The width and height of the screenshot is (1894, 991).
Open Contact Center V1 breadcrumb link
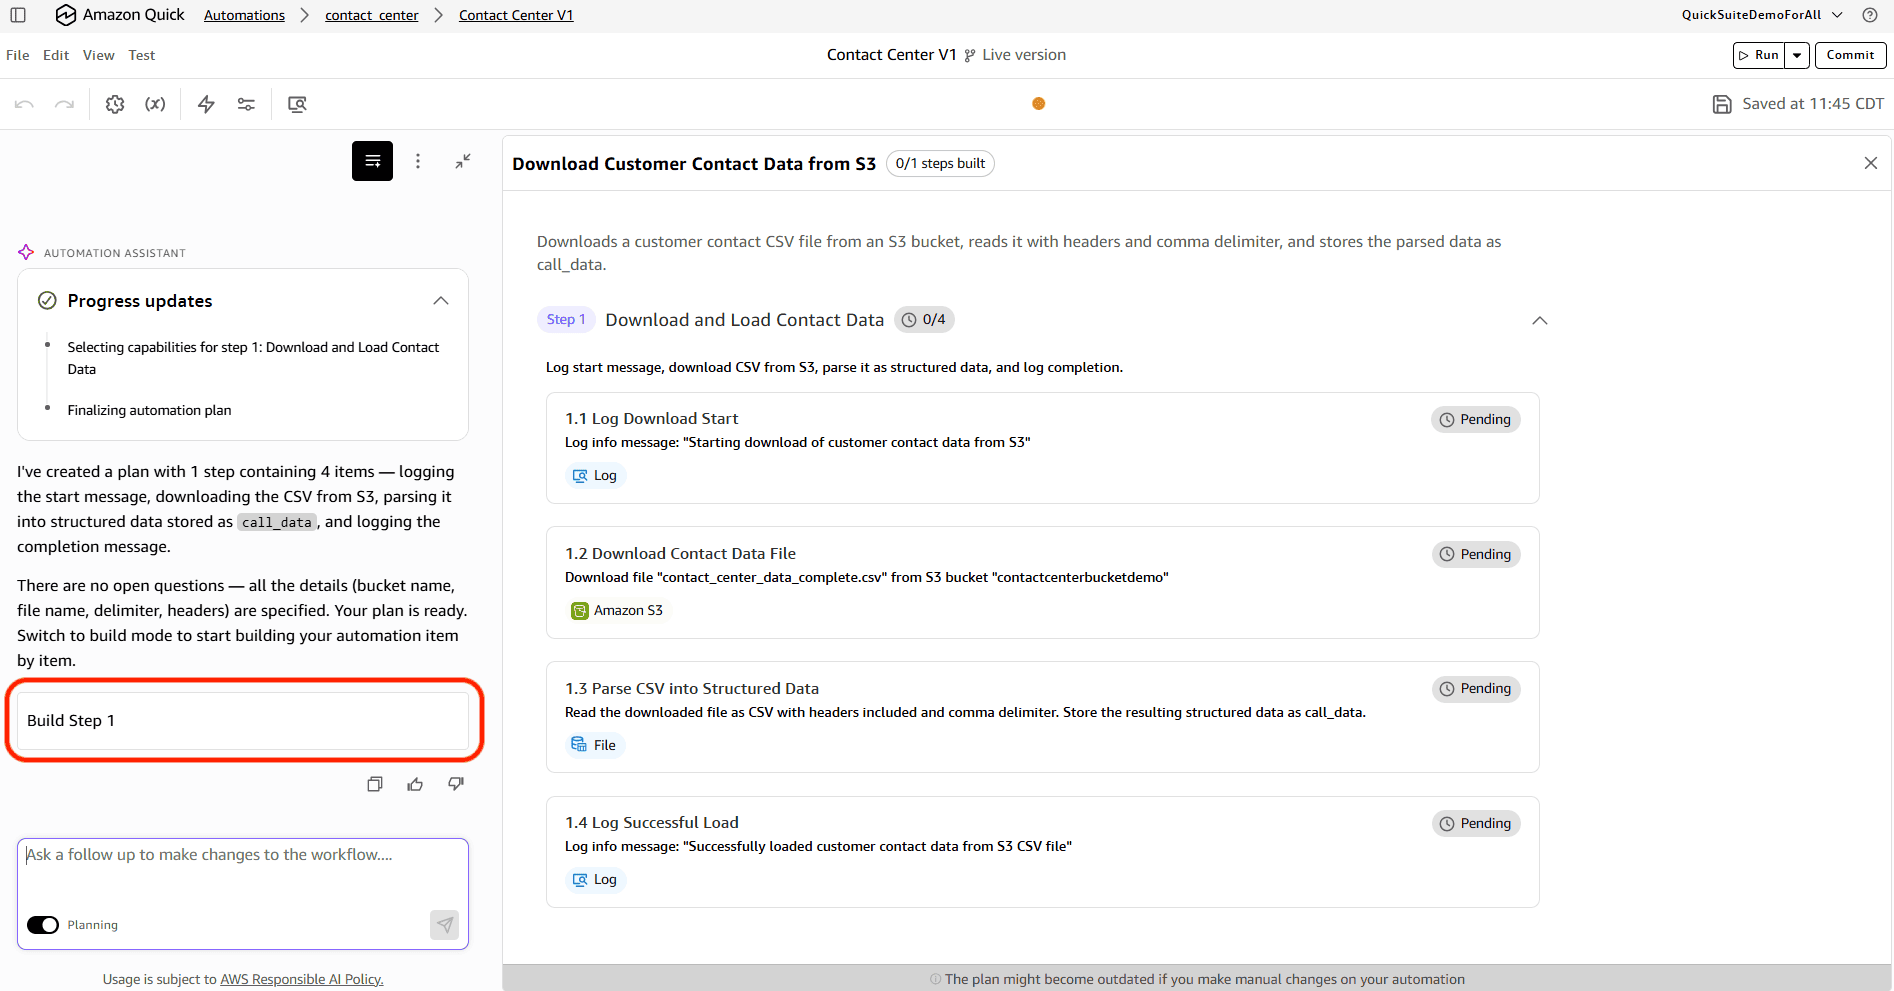(516, 15)
